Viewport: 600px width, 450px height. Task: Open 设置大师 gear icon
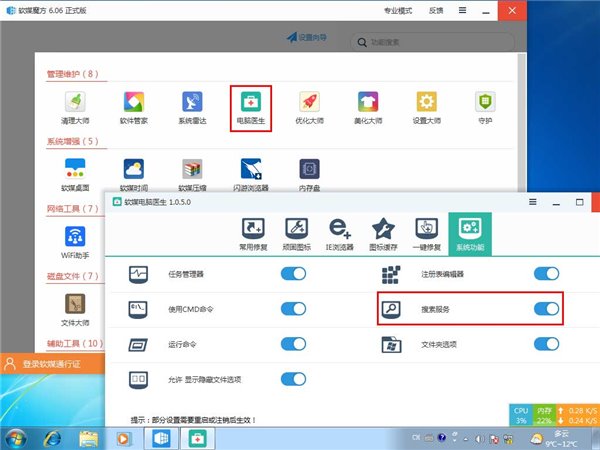[427, 102]
